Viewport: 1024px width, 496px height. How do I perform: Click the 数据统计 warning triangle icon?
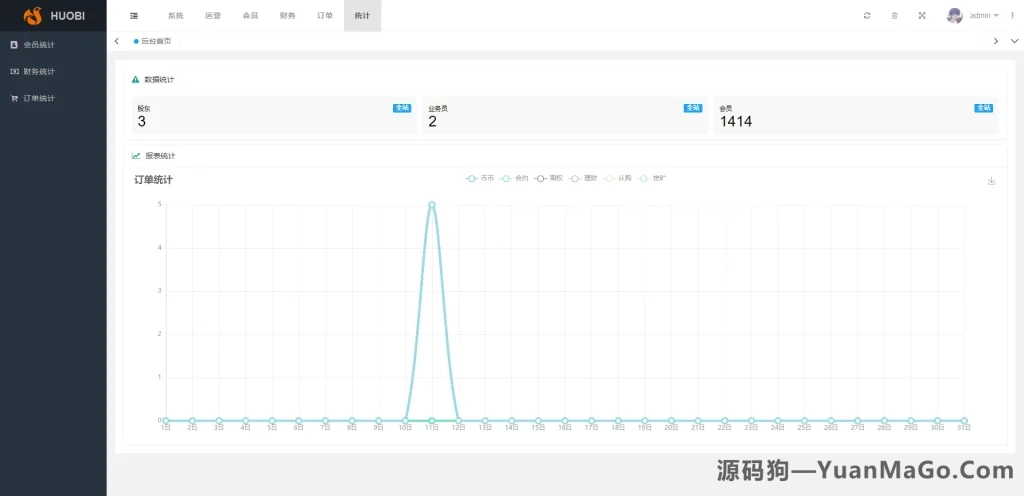[x=136, y=80]
